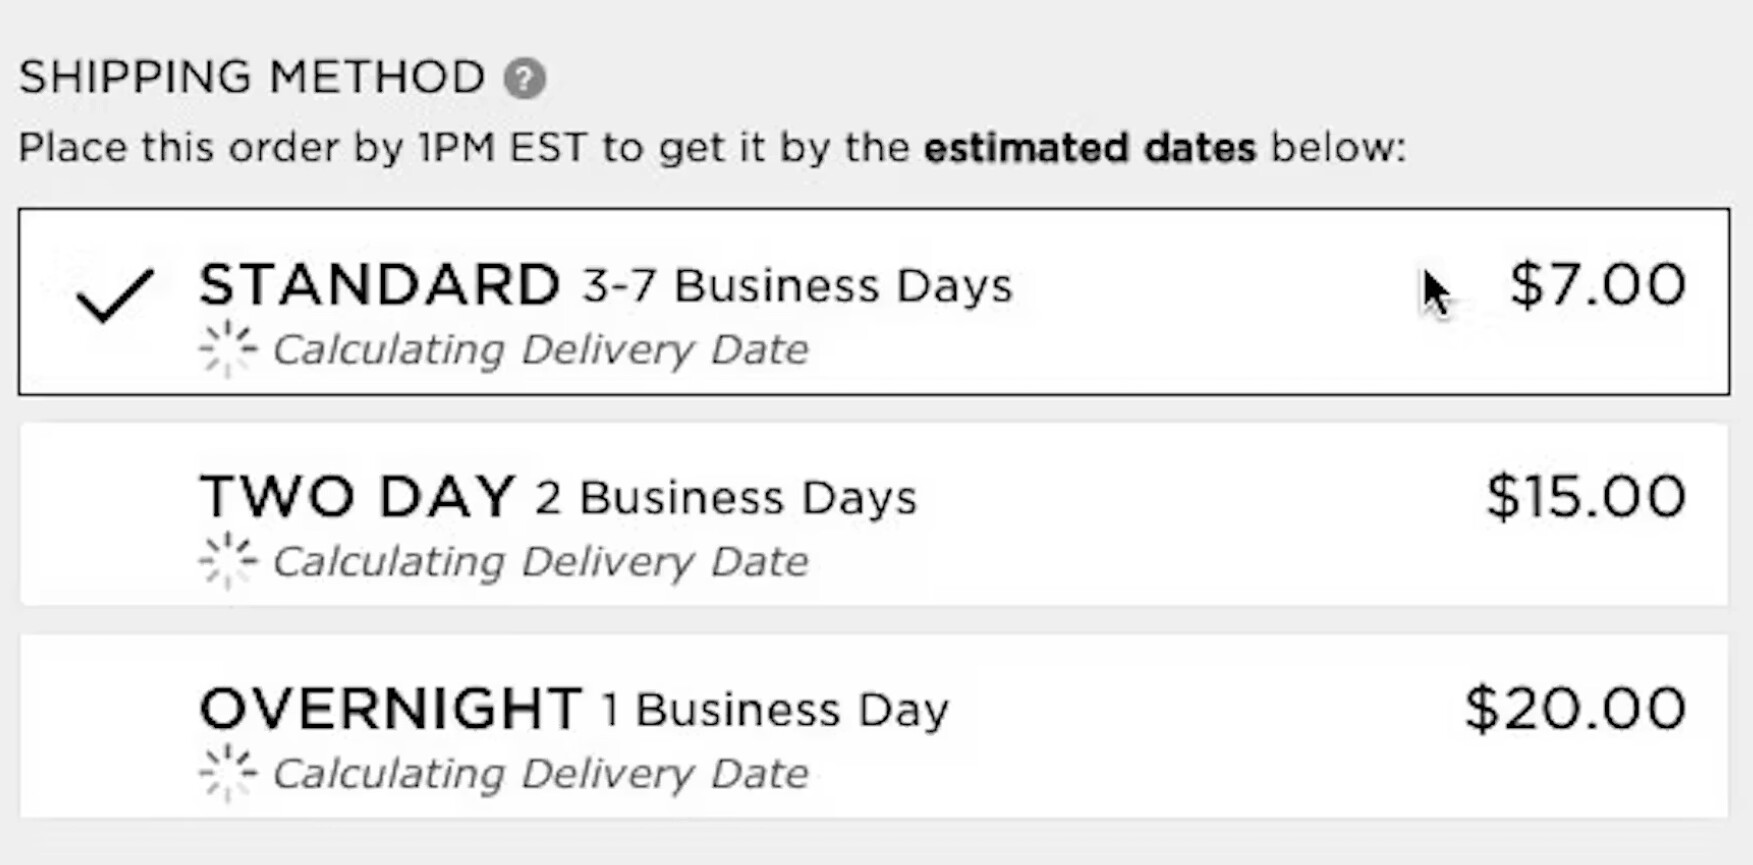Image resolution: width=1753 pixels, height=865 pixels.
Task: Choose the OVERNIGHT shipping option
Action: 391,709
